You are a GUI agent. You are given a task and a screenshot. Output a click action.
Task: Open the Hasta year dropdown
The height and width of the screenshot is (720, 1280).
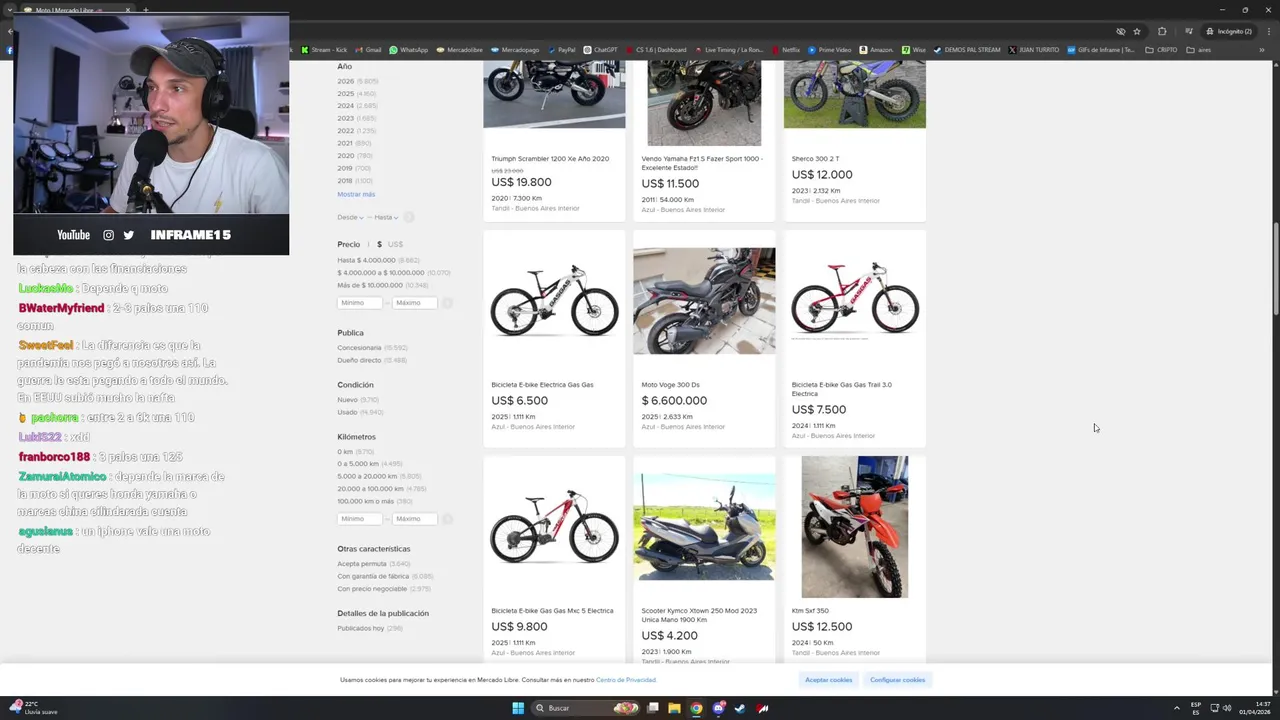(386, 217)
